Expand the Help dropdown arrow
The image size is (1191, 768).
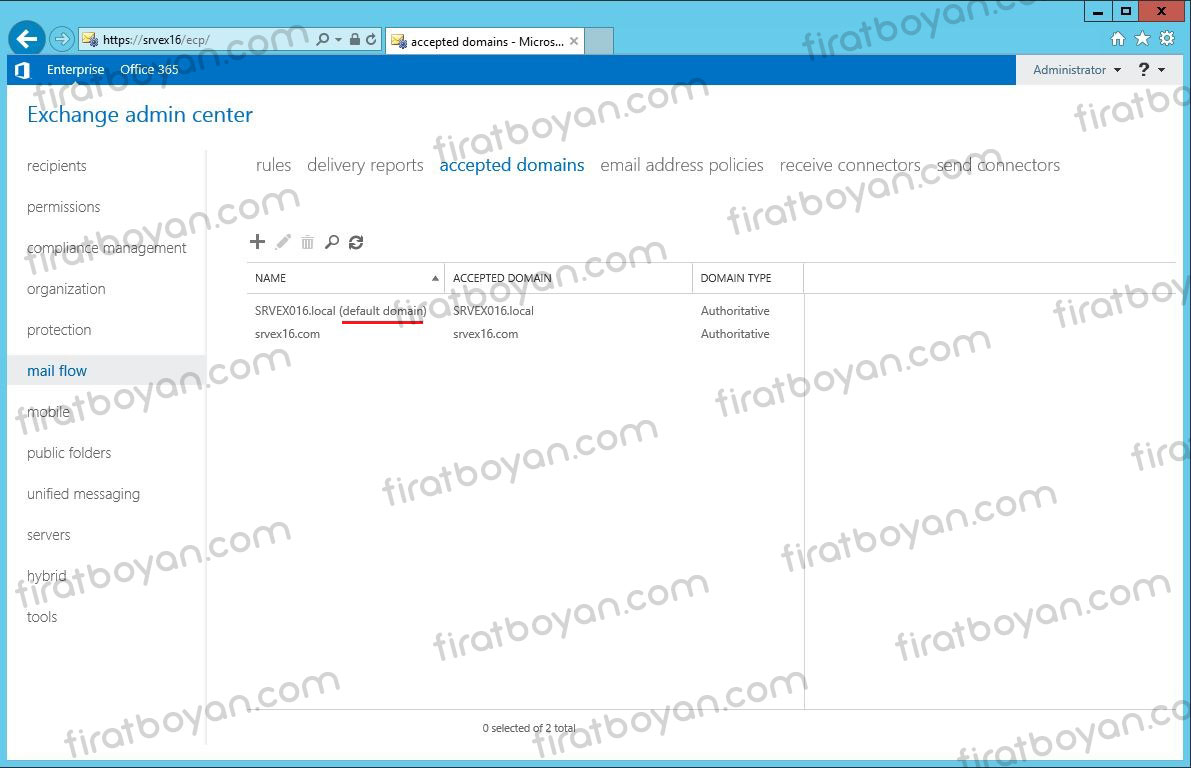[x=1161, y=70]
